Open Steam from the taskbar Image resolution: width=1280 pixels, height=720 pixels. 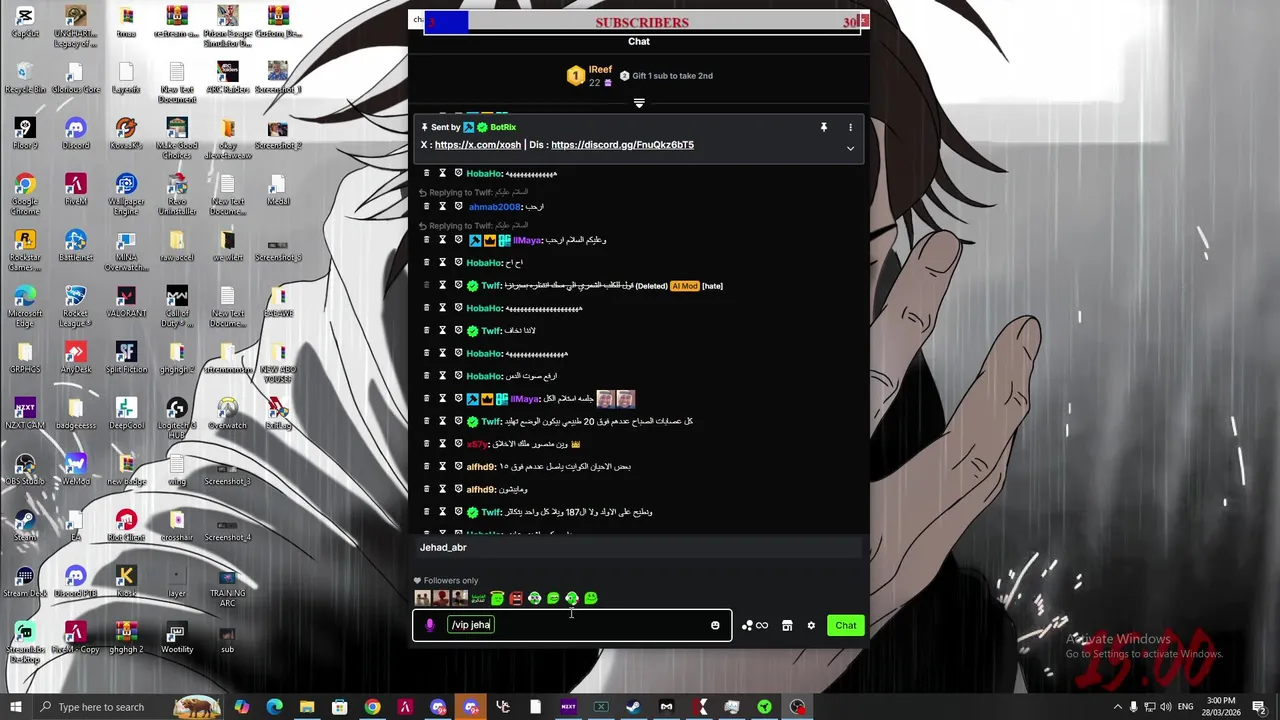(x=633, y=707)
